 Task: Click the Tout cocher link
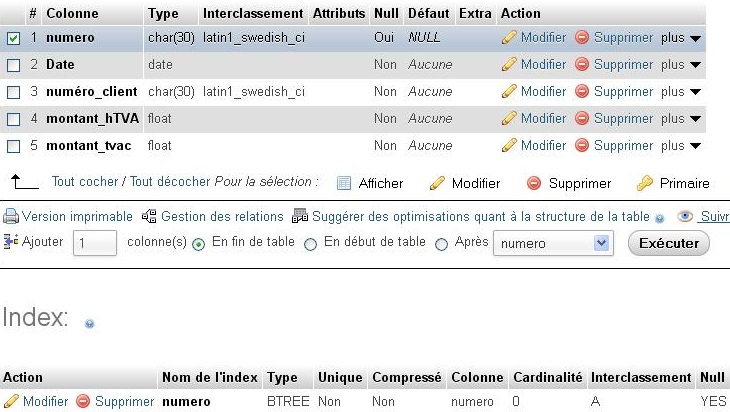[x=85, y=182]
